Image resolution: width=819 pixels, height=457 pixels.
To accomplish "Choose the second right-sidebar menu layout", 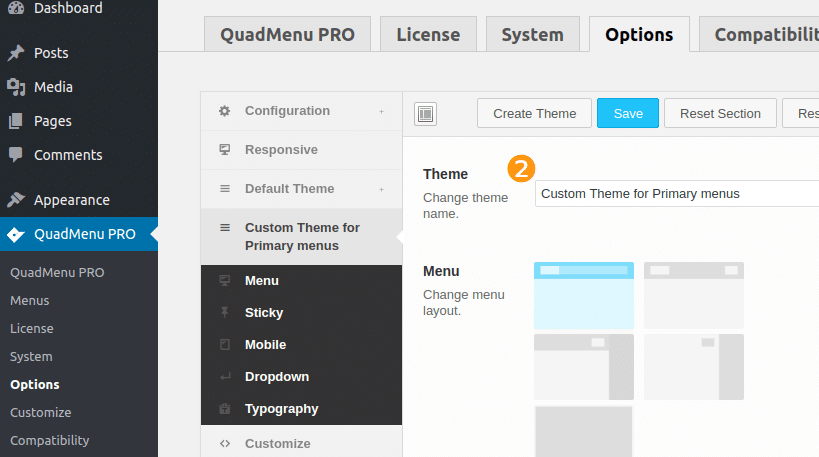I will point(694,367).
